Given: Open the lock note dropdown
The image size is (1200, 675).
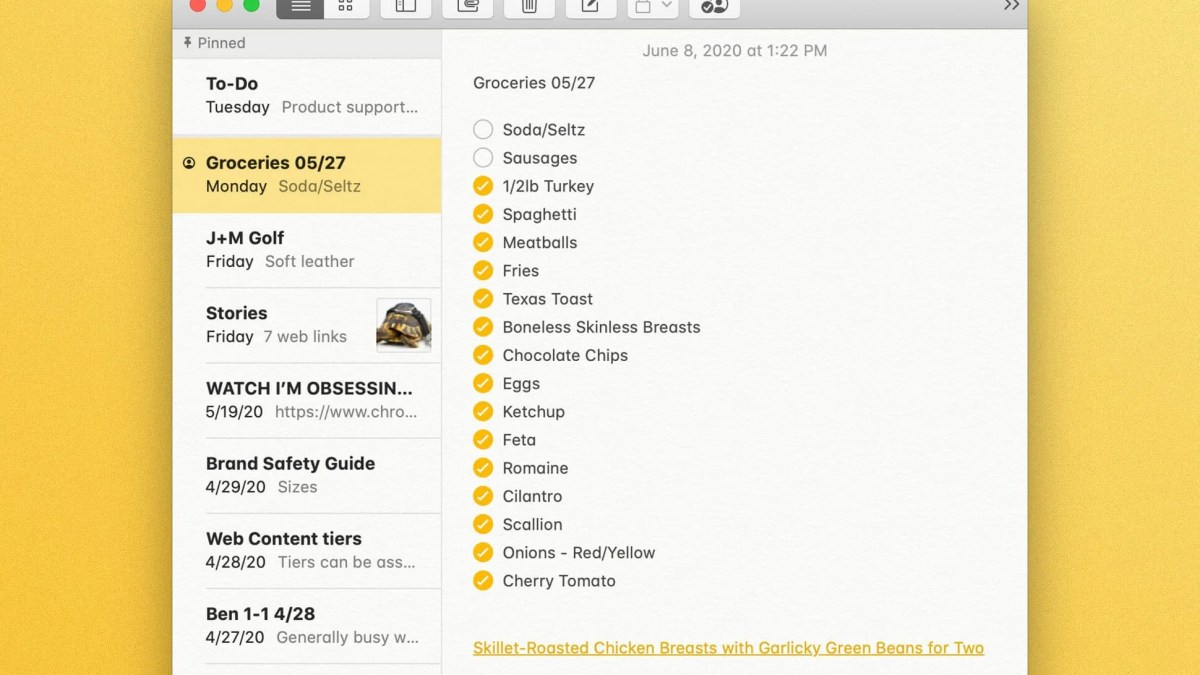Looking at the screenshot, I should point(652,7).
